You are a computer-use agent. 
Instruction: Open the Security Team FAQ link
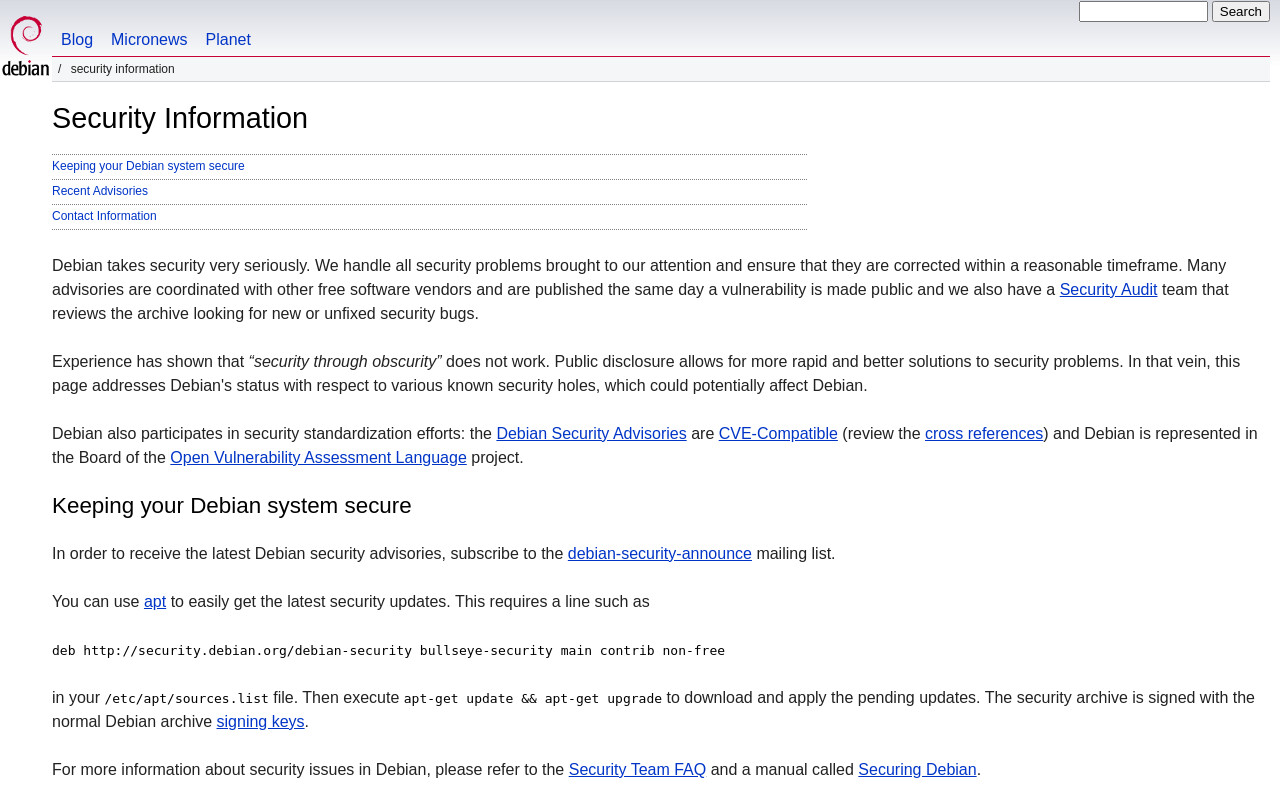[637, 770]
